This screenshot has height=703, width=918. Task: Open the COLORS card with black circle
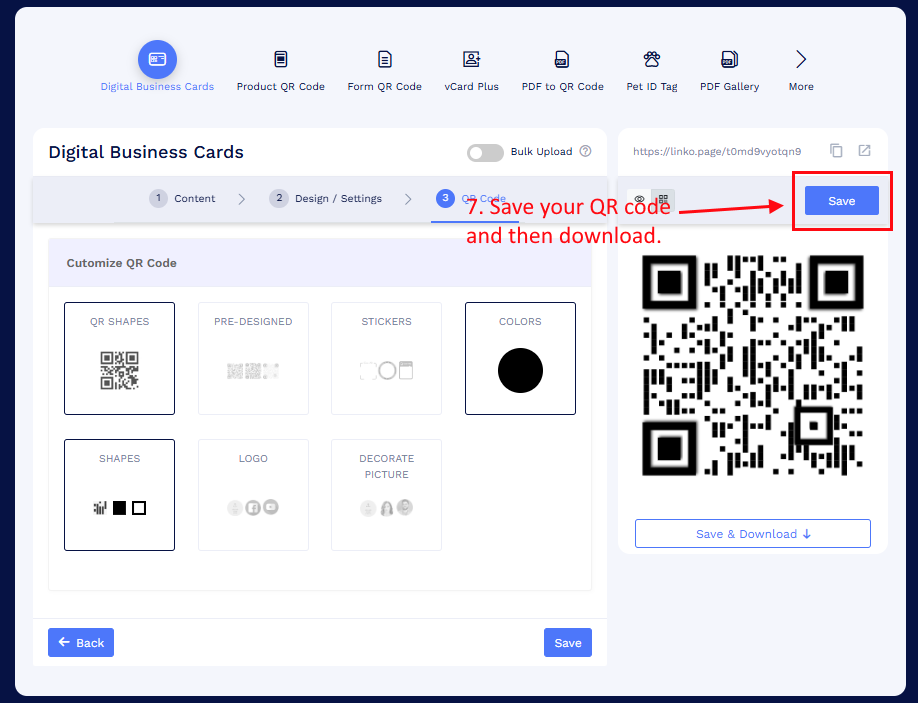[x=520, y=358]
